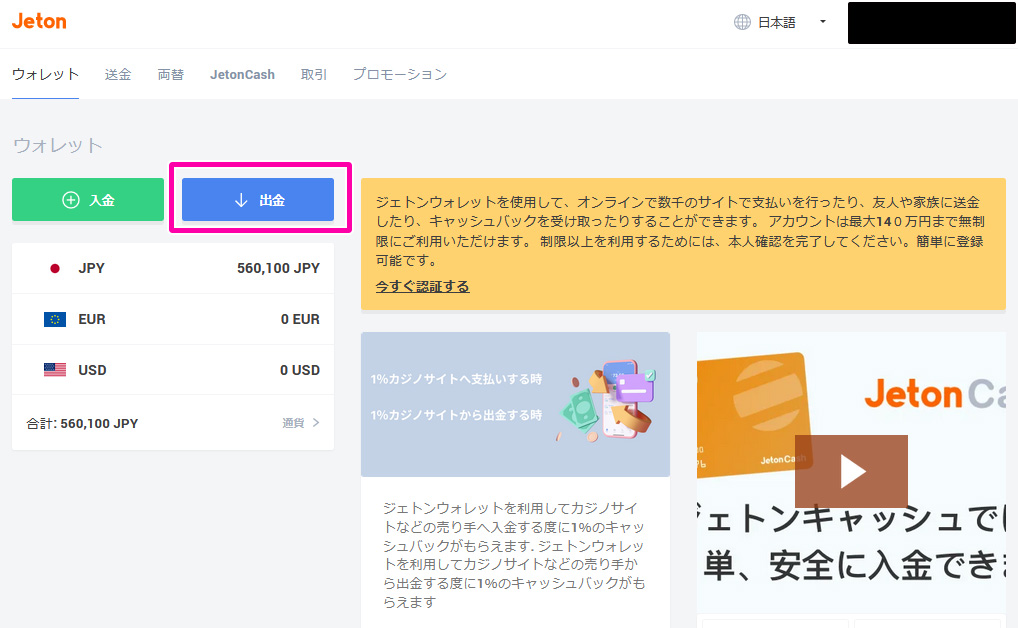This screenshot has height=628, width=1018.
Task: Click the green 入金 deposit button
Action: pyautogui.click(x=88, y=199)
